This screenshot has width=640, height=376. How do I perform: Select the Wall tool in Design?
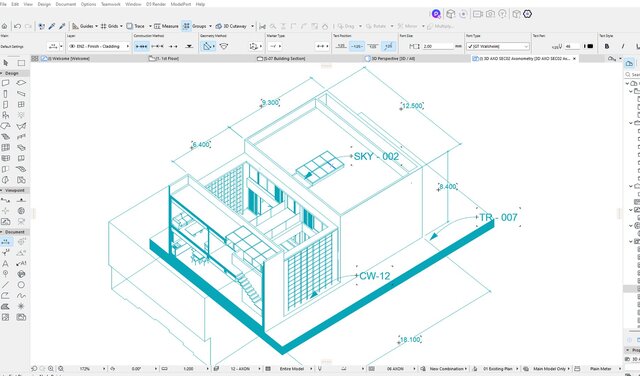(5, 83)
